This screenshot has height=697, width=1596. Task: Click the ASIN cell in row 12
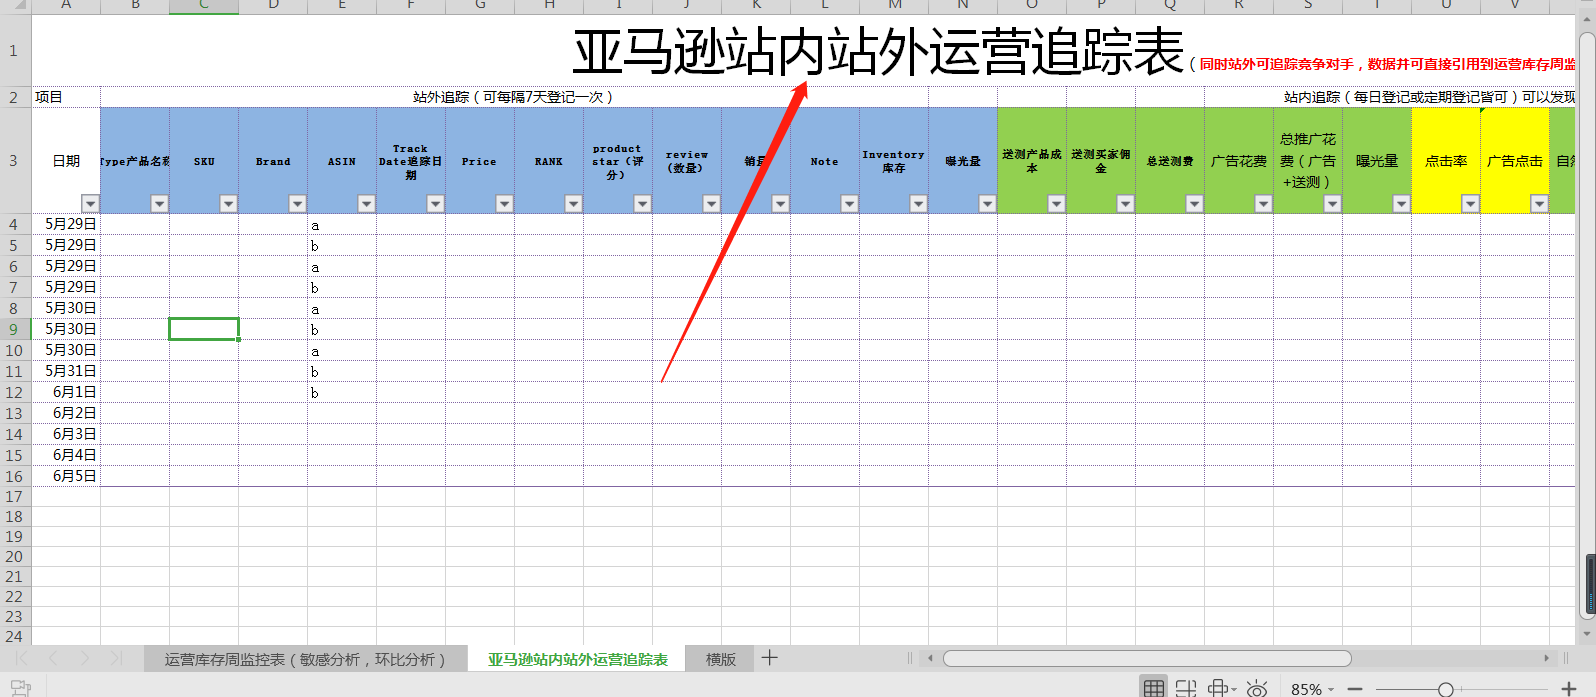(x=342, y=392)
